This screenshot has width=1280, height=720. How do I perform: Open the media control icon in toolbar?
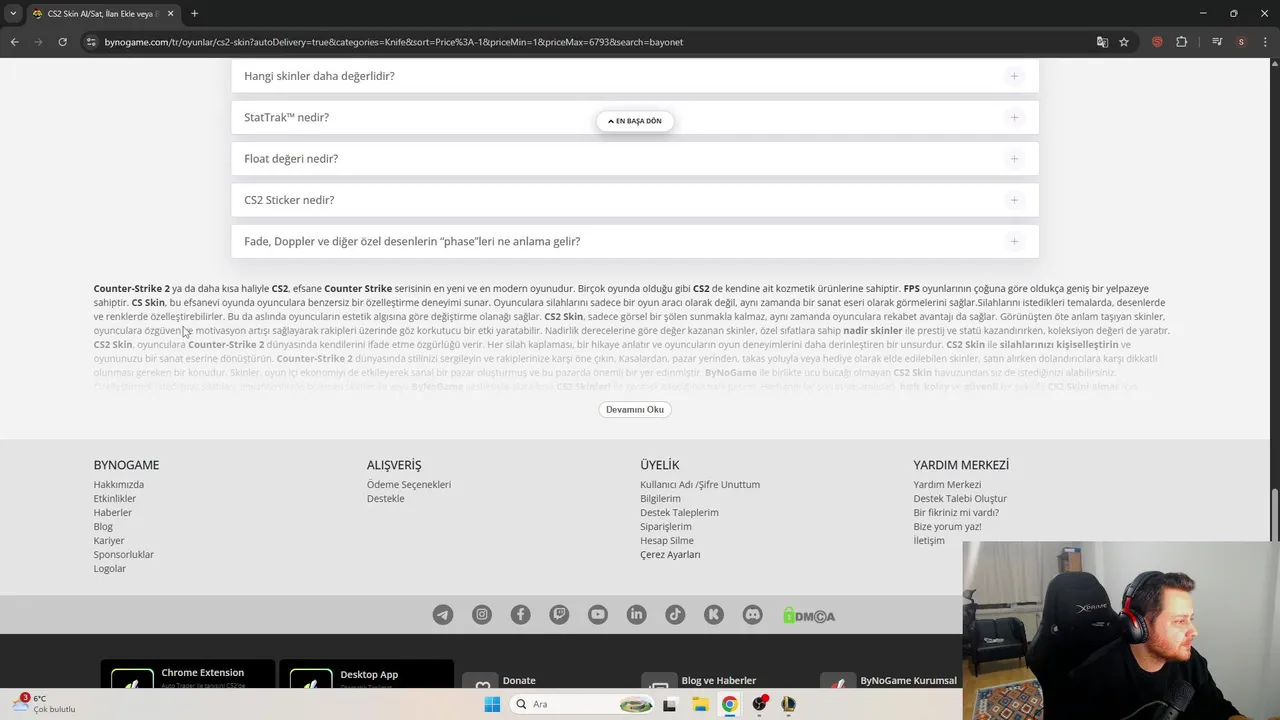[1217, 42]
